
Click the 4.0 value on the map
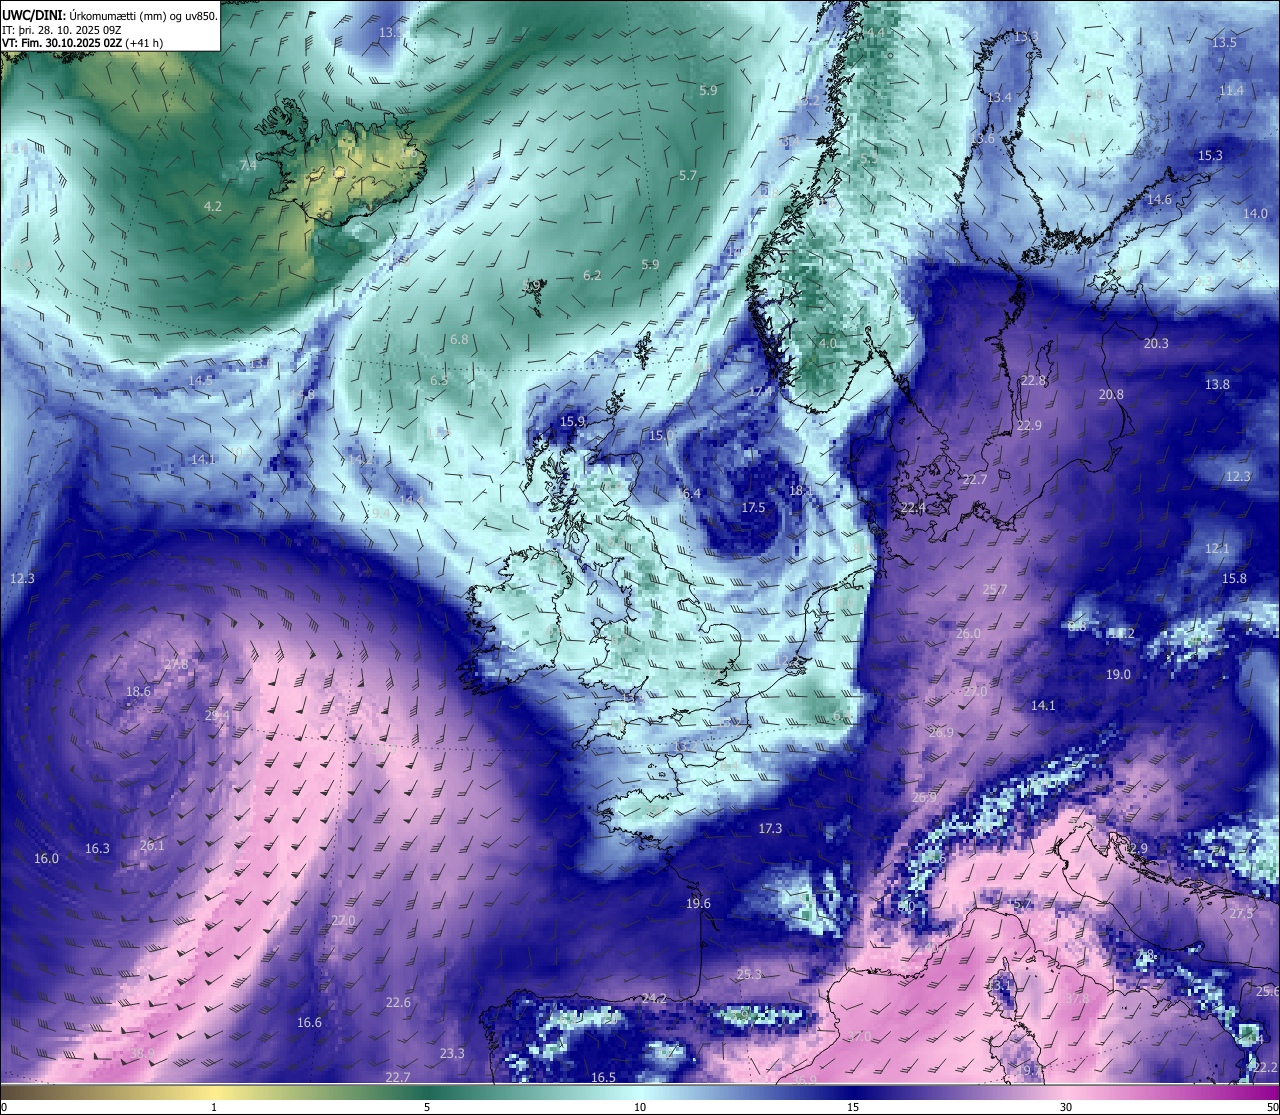827,344
